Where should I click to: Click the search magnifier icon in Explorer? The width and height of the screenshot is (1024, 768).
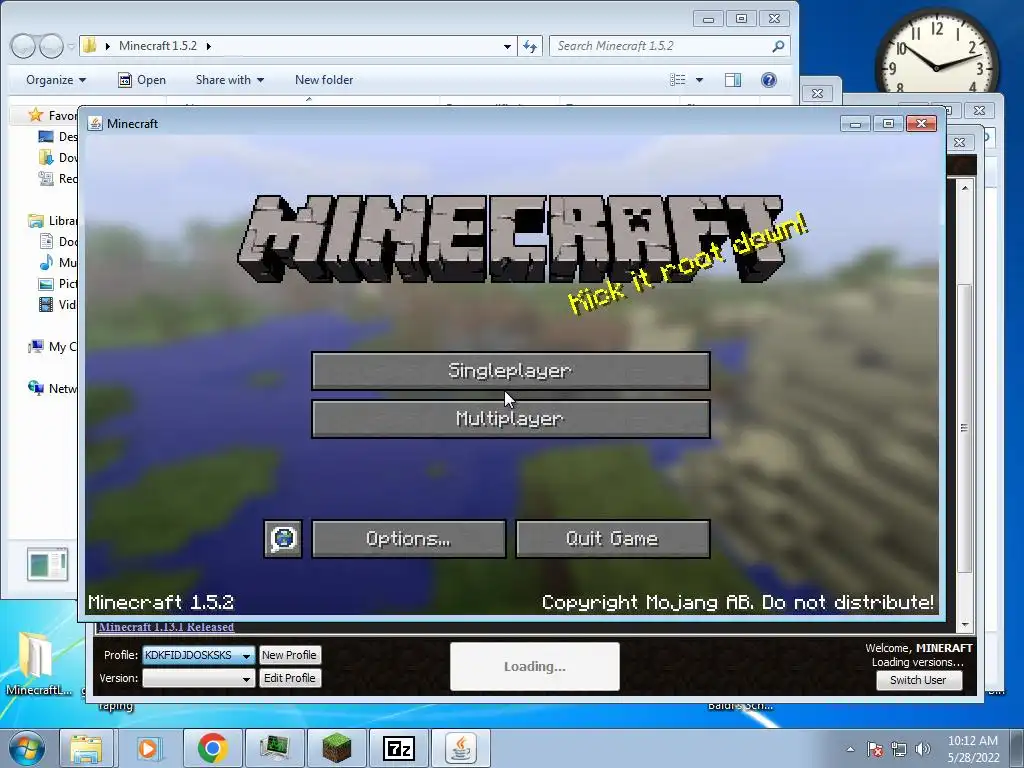coord(778,46)
